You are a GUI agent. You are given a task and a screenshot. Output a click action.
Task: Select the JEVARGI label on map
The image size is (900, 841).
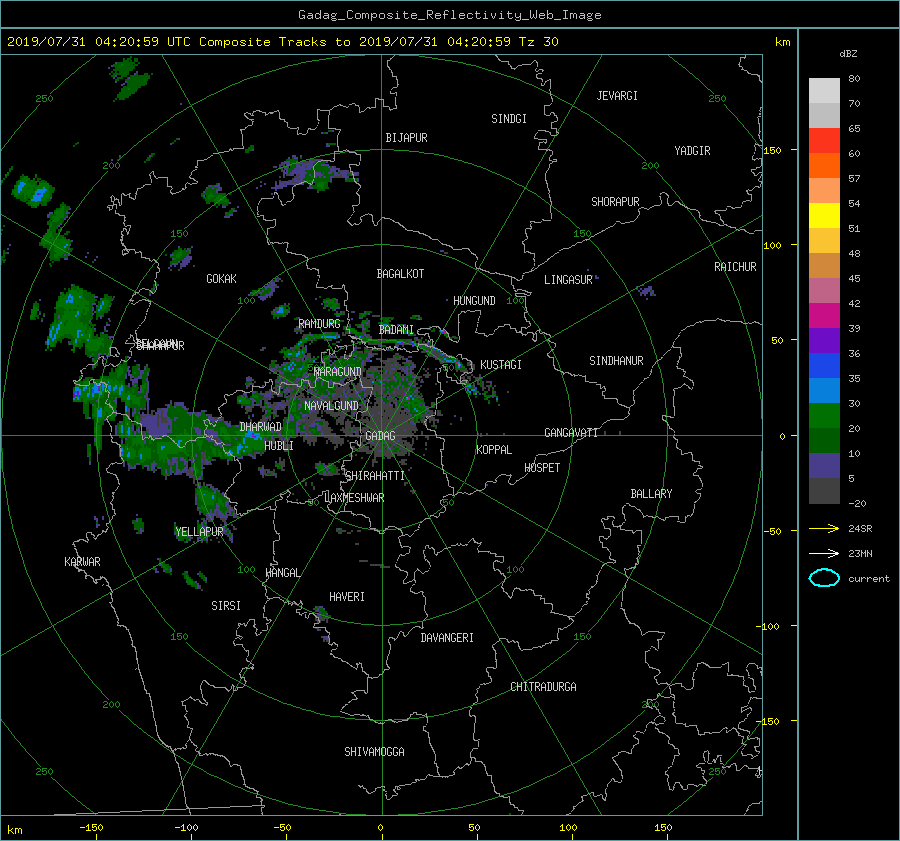[x=617, y=96]
